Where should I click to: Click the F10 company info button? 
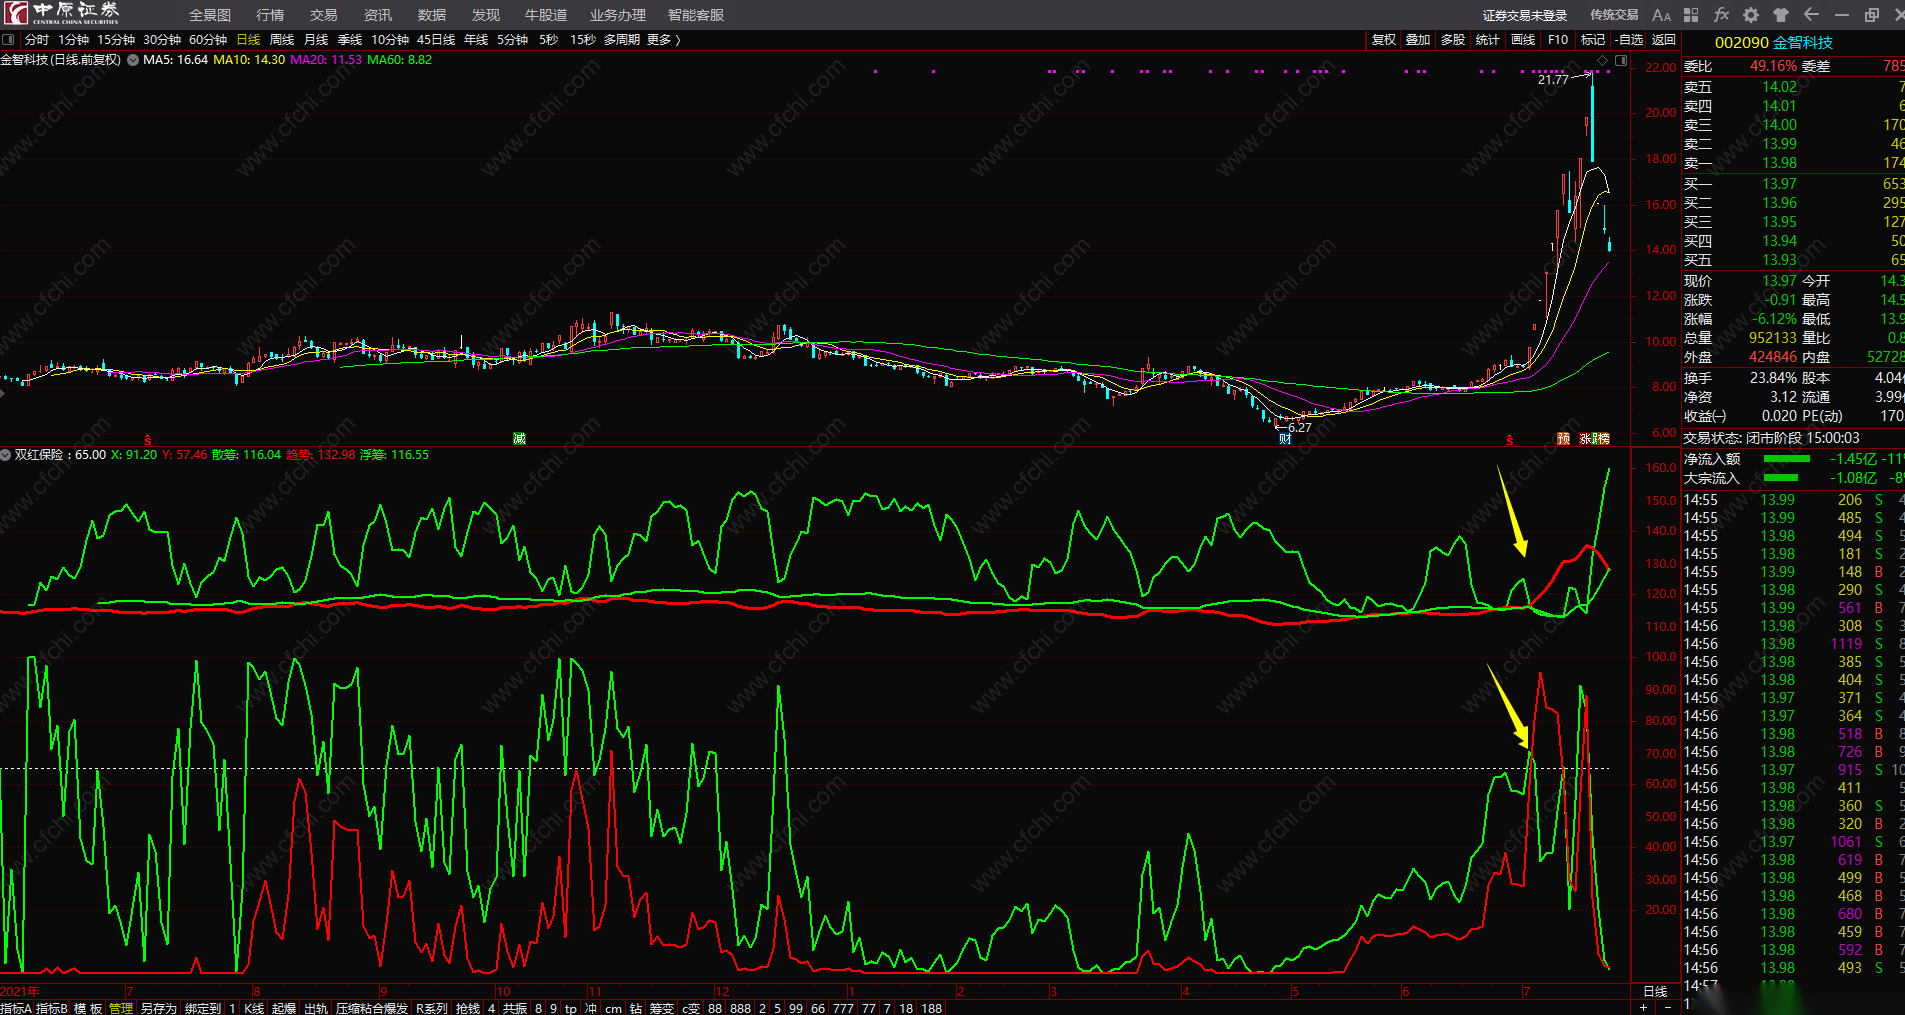coord(1558,40)
